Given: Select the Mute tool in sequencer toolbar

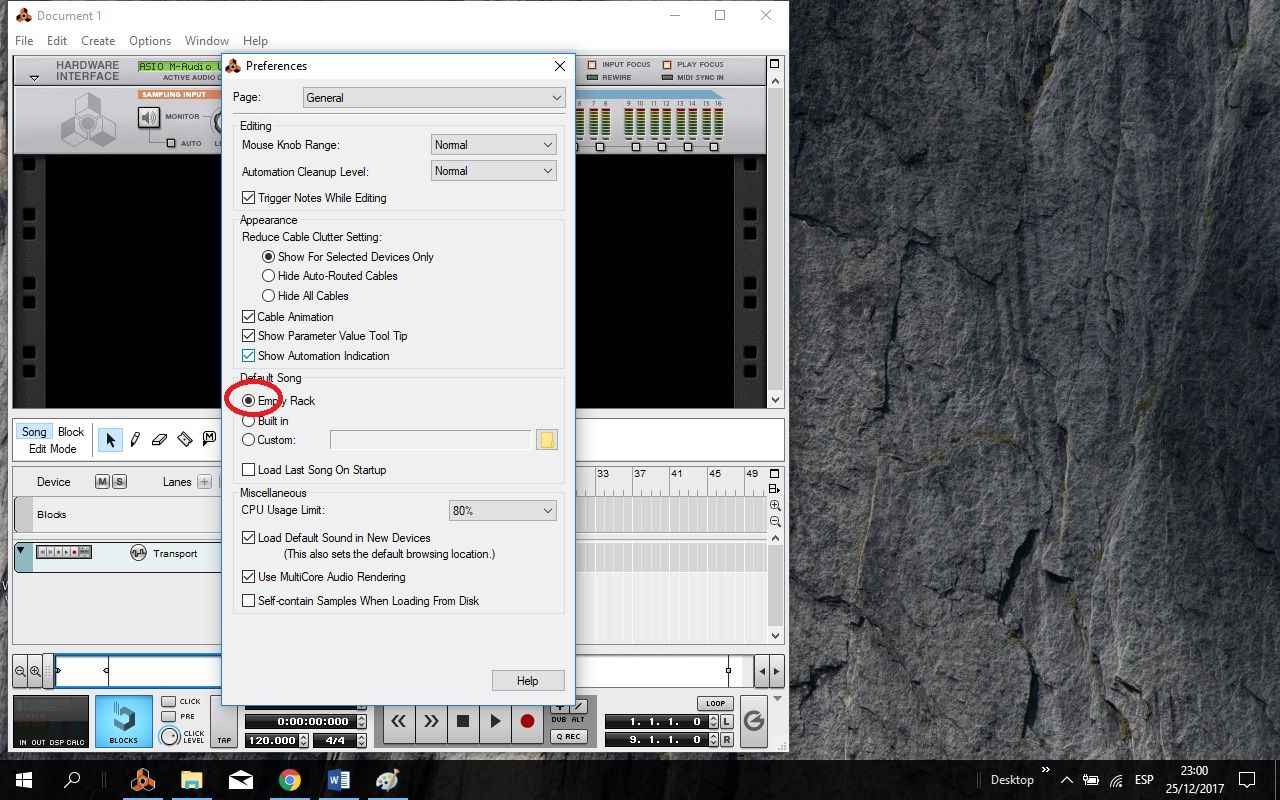Looking at the screenshot, I should 208,438.
